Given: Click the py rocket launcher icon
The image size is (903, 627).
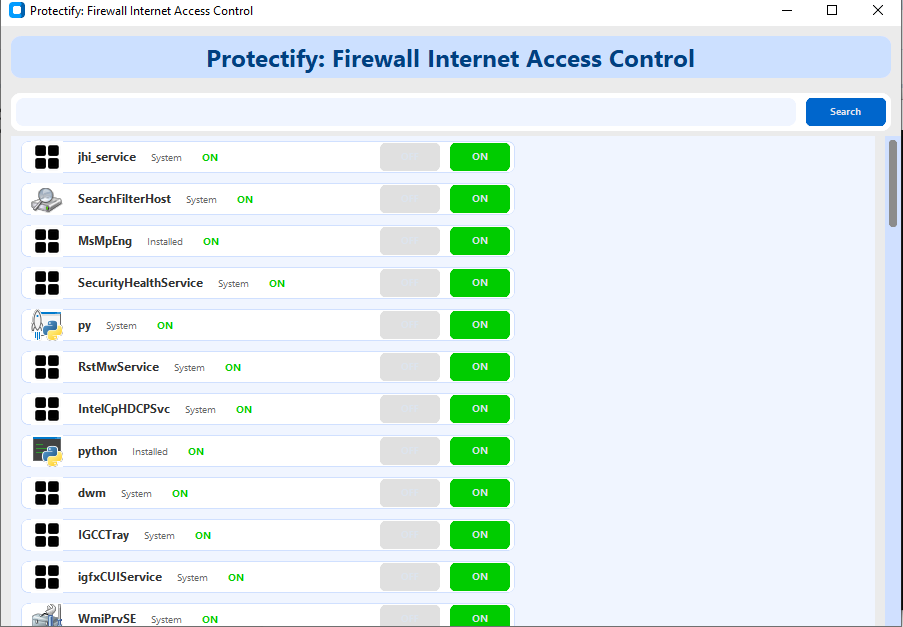Looking at the screenshot, I should [47, 325].
